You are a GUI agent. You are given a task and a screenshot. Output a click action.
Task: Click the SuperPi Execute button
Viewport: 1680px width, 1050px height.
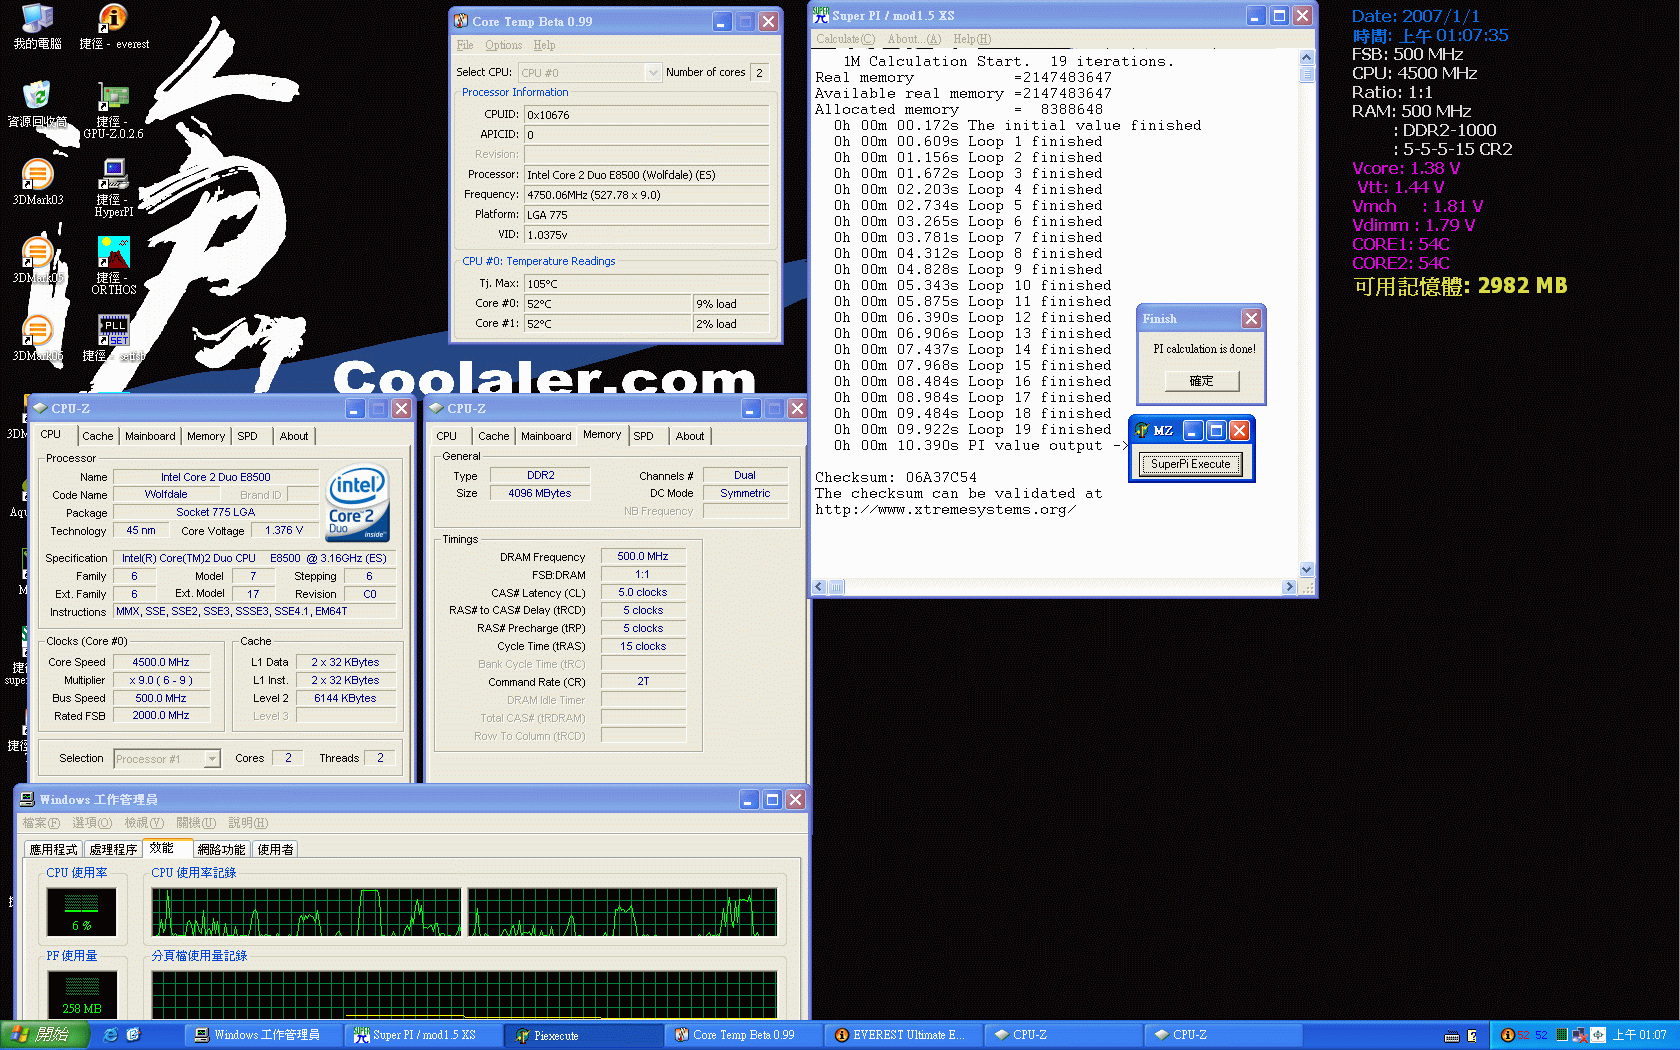(1190, 464)
